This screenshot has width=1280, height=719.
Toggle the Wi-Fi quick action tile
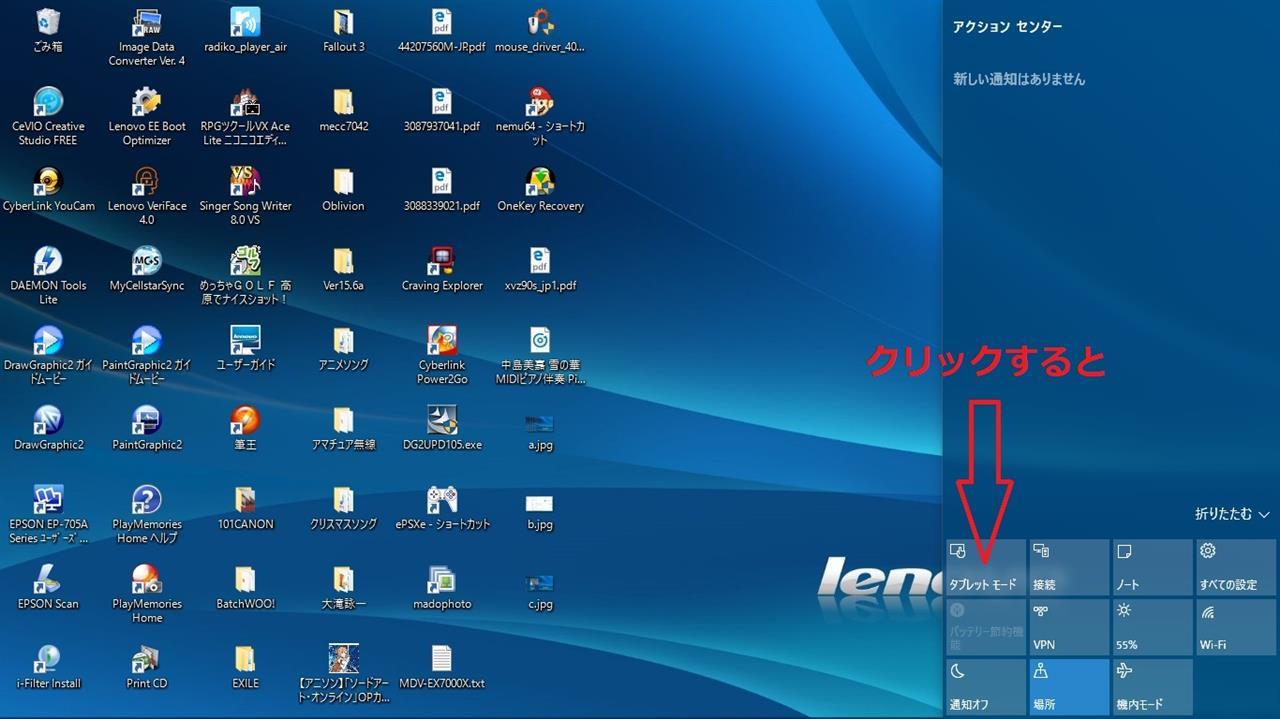[x=1236, y=627]
